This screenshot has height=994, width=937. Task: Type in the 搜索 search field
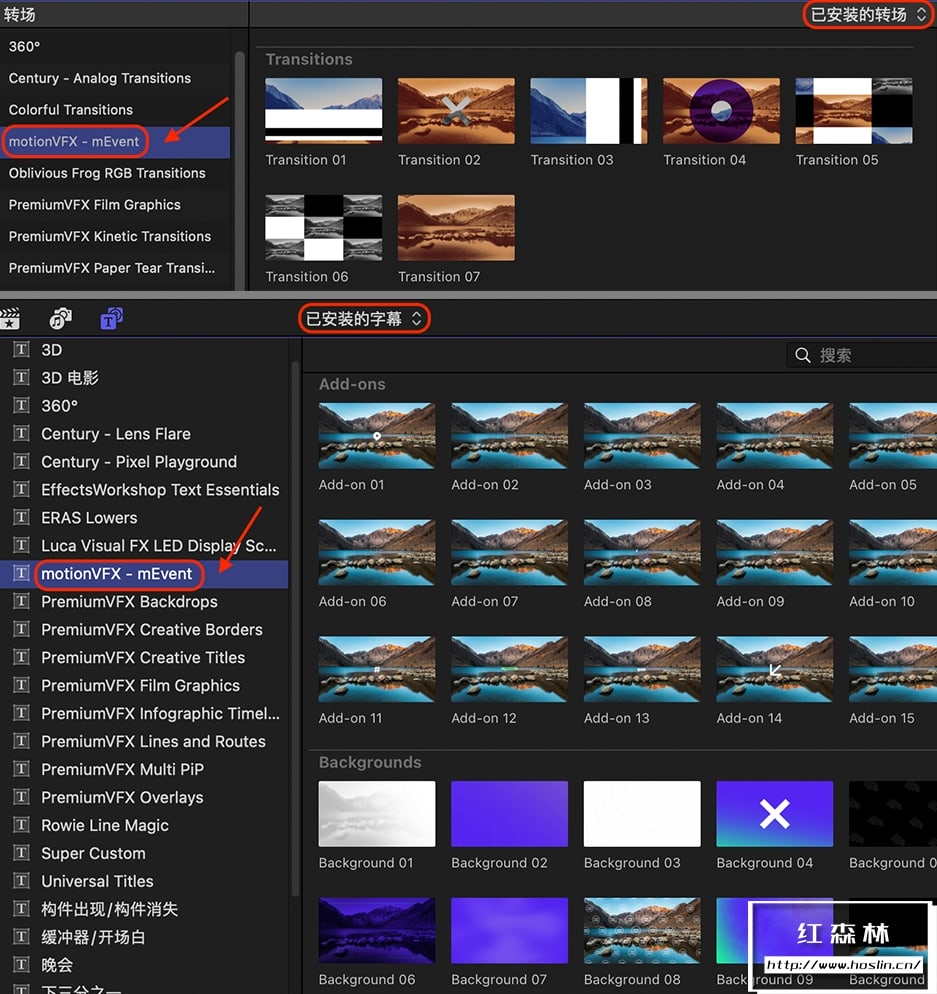(862, 355)
